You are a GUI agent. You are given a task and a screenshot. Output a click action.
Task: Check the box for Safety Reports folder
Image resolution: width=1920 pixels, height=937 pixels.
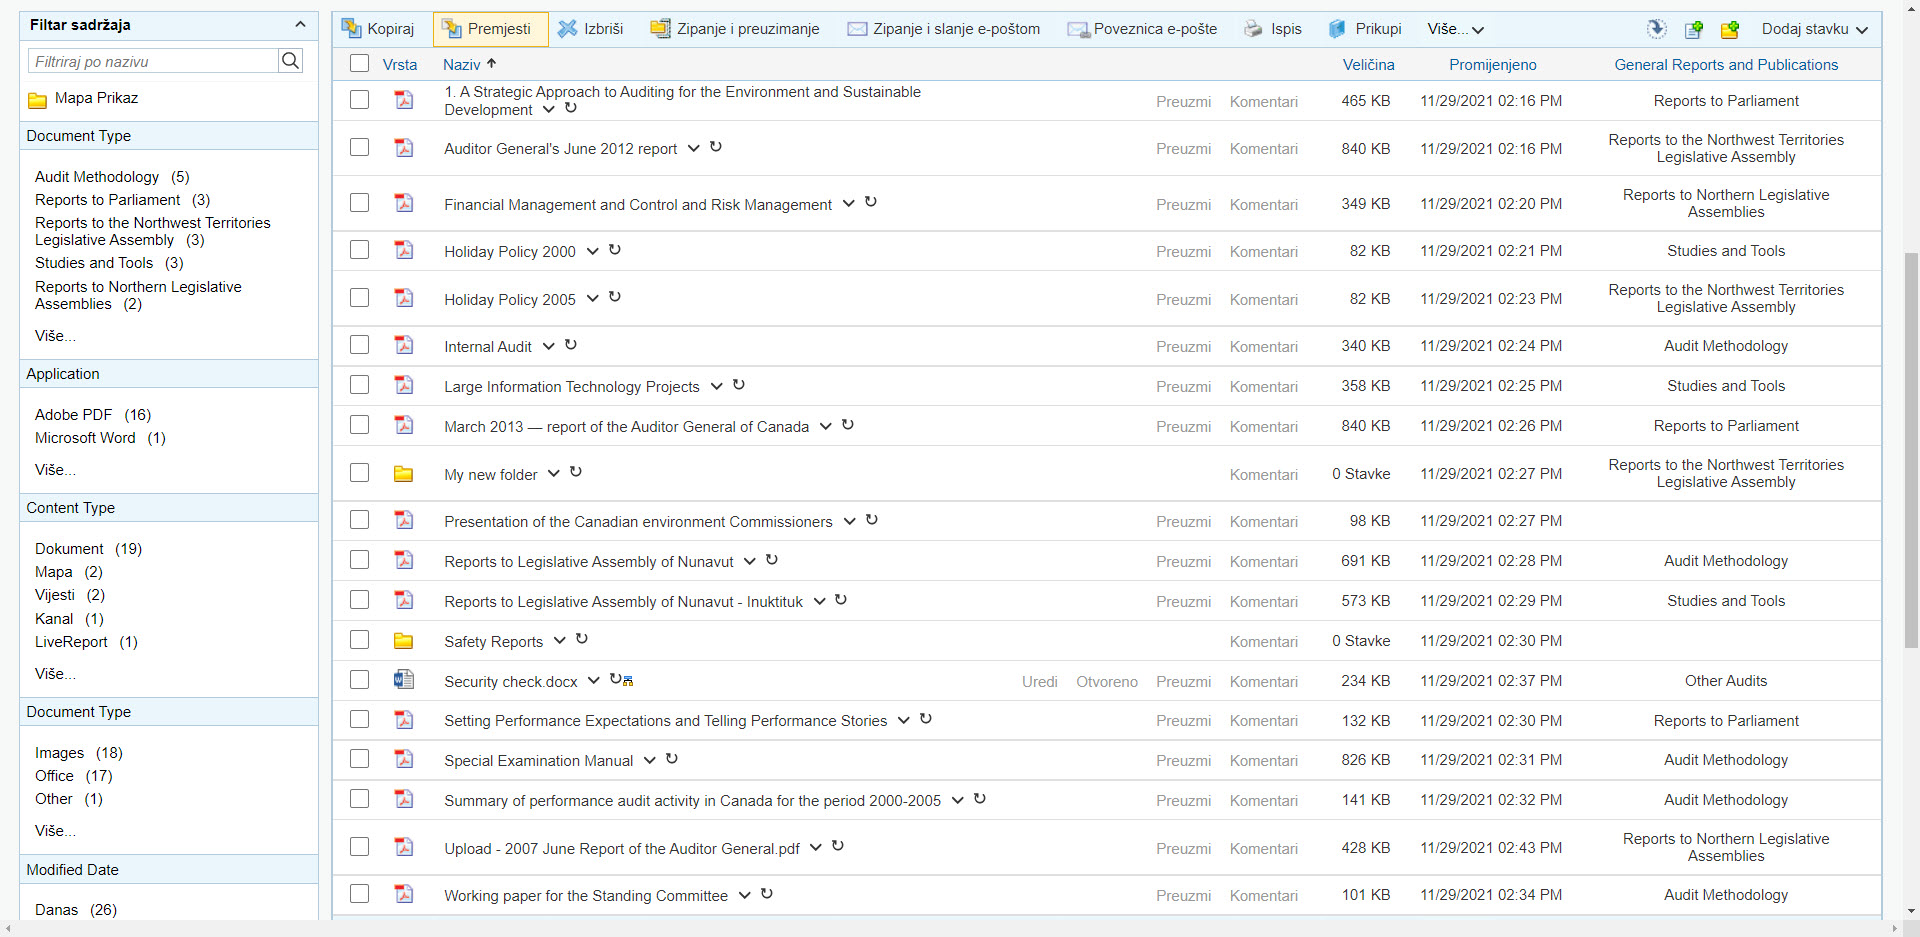click(x=360, y=640)
